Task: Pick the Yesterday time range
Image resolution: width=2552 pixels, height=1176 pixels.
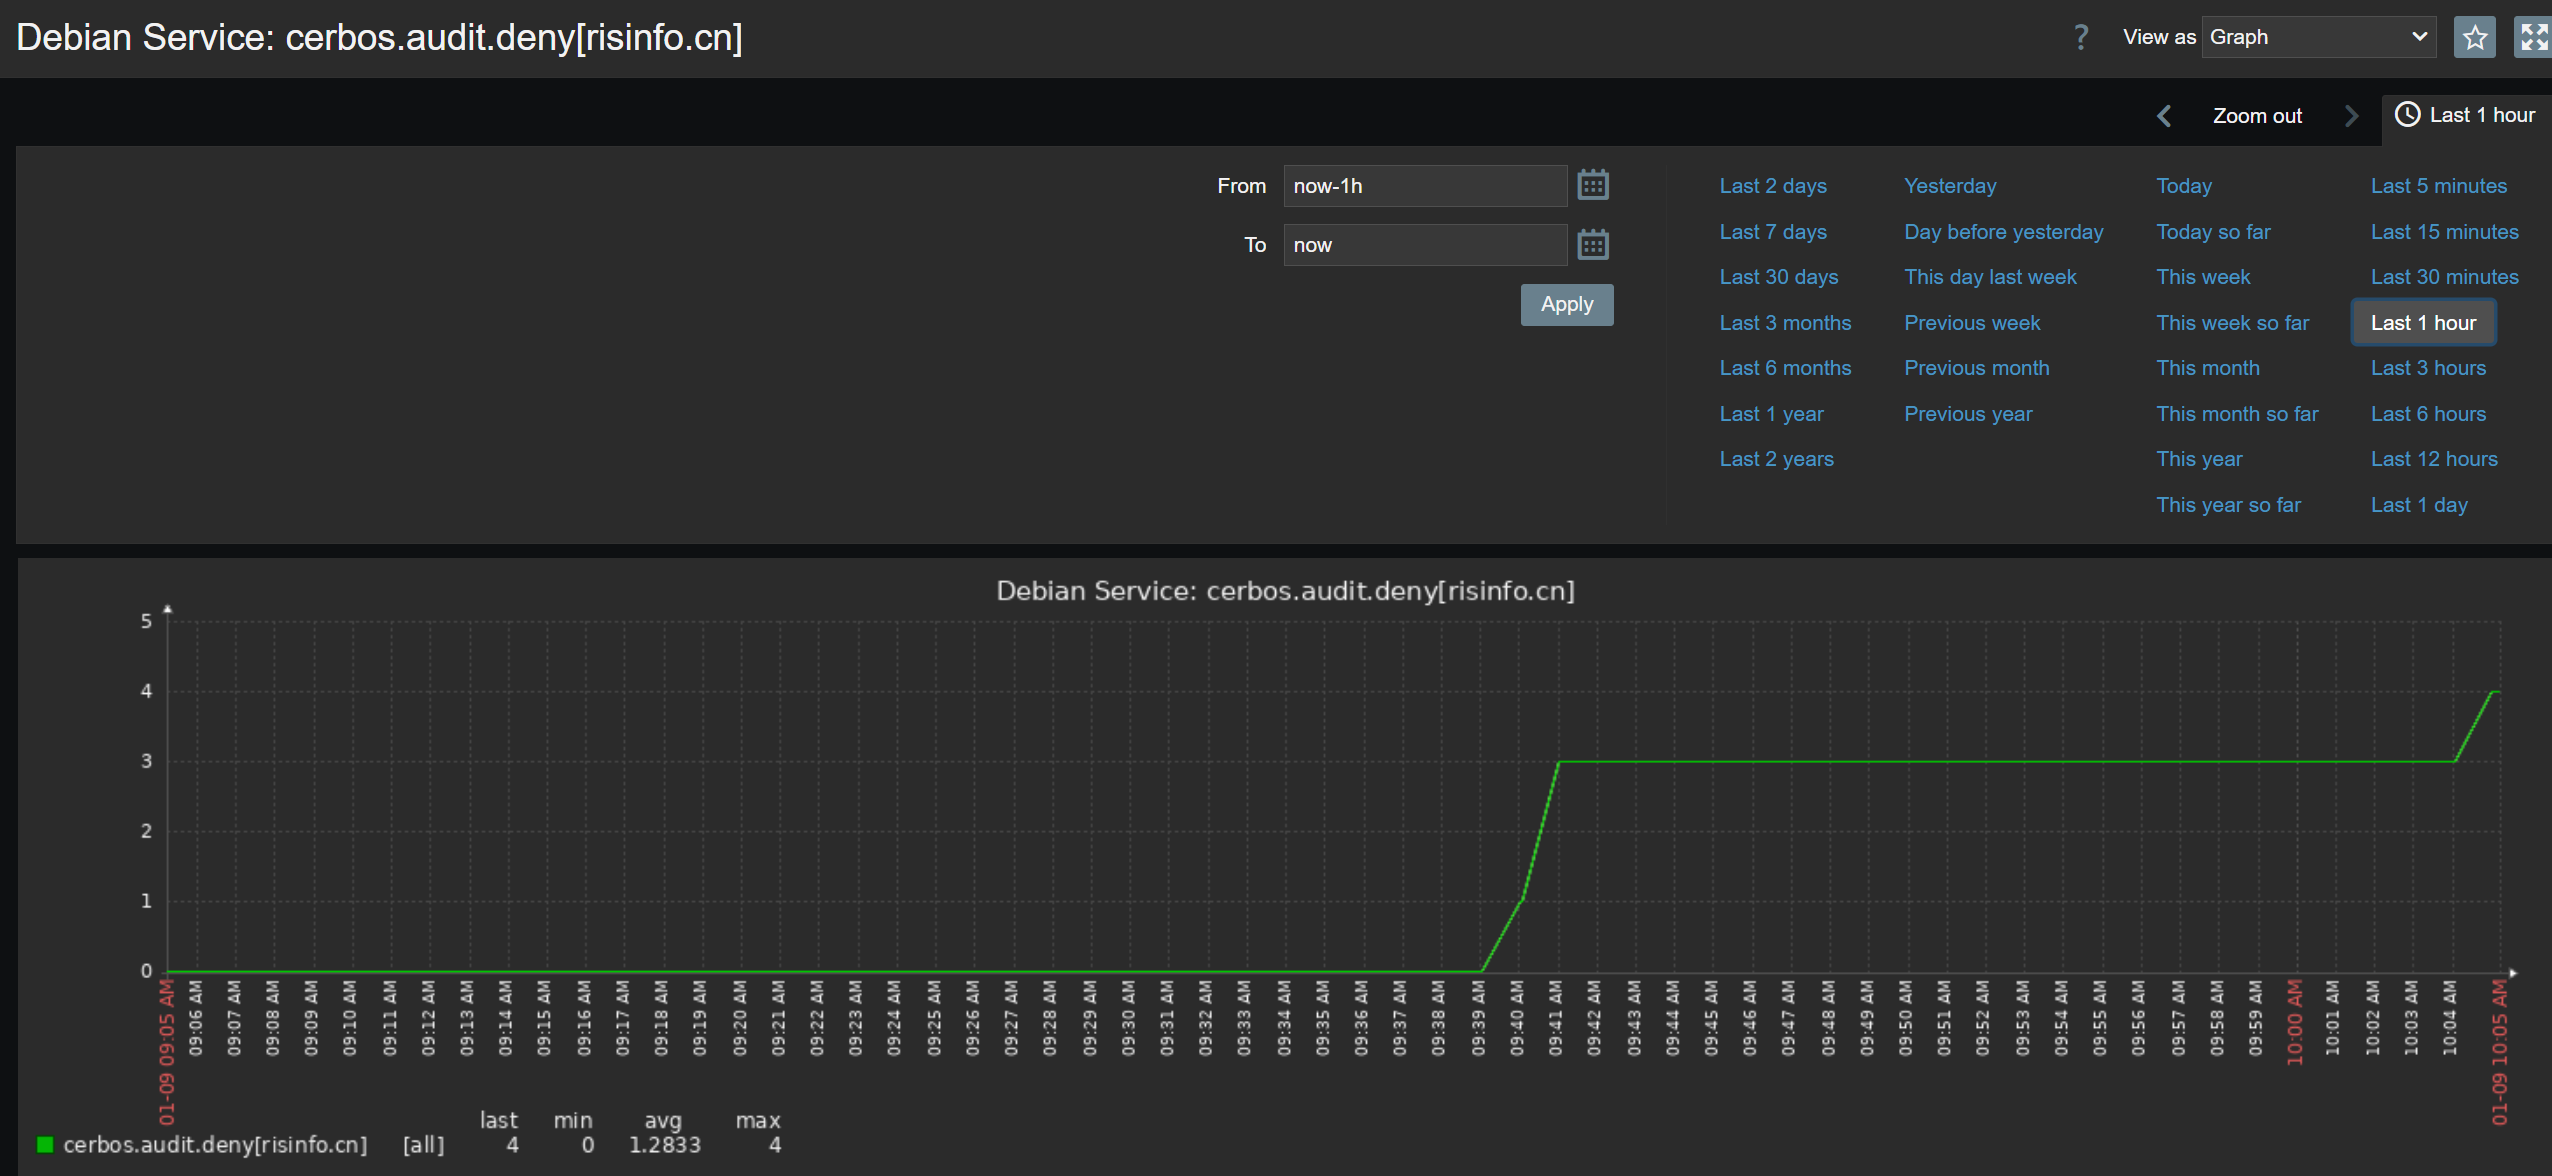Action: pos(1949,186)
